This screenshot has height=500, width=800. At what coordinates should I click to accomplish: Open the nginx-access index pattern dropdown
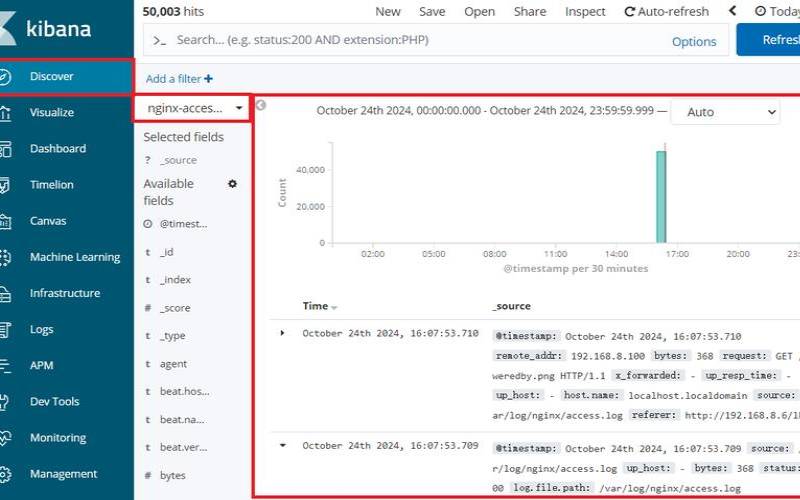click(192, 108)
